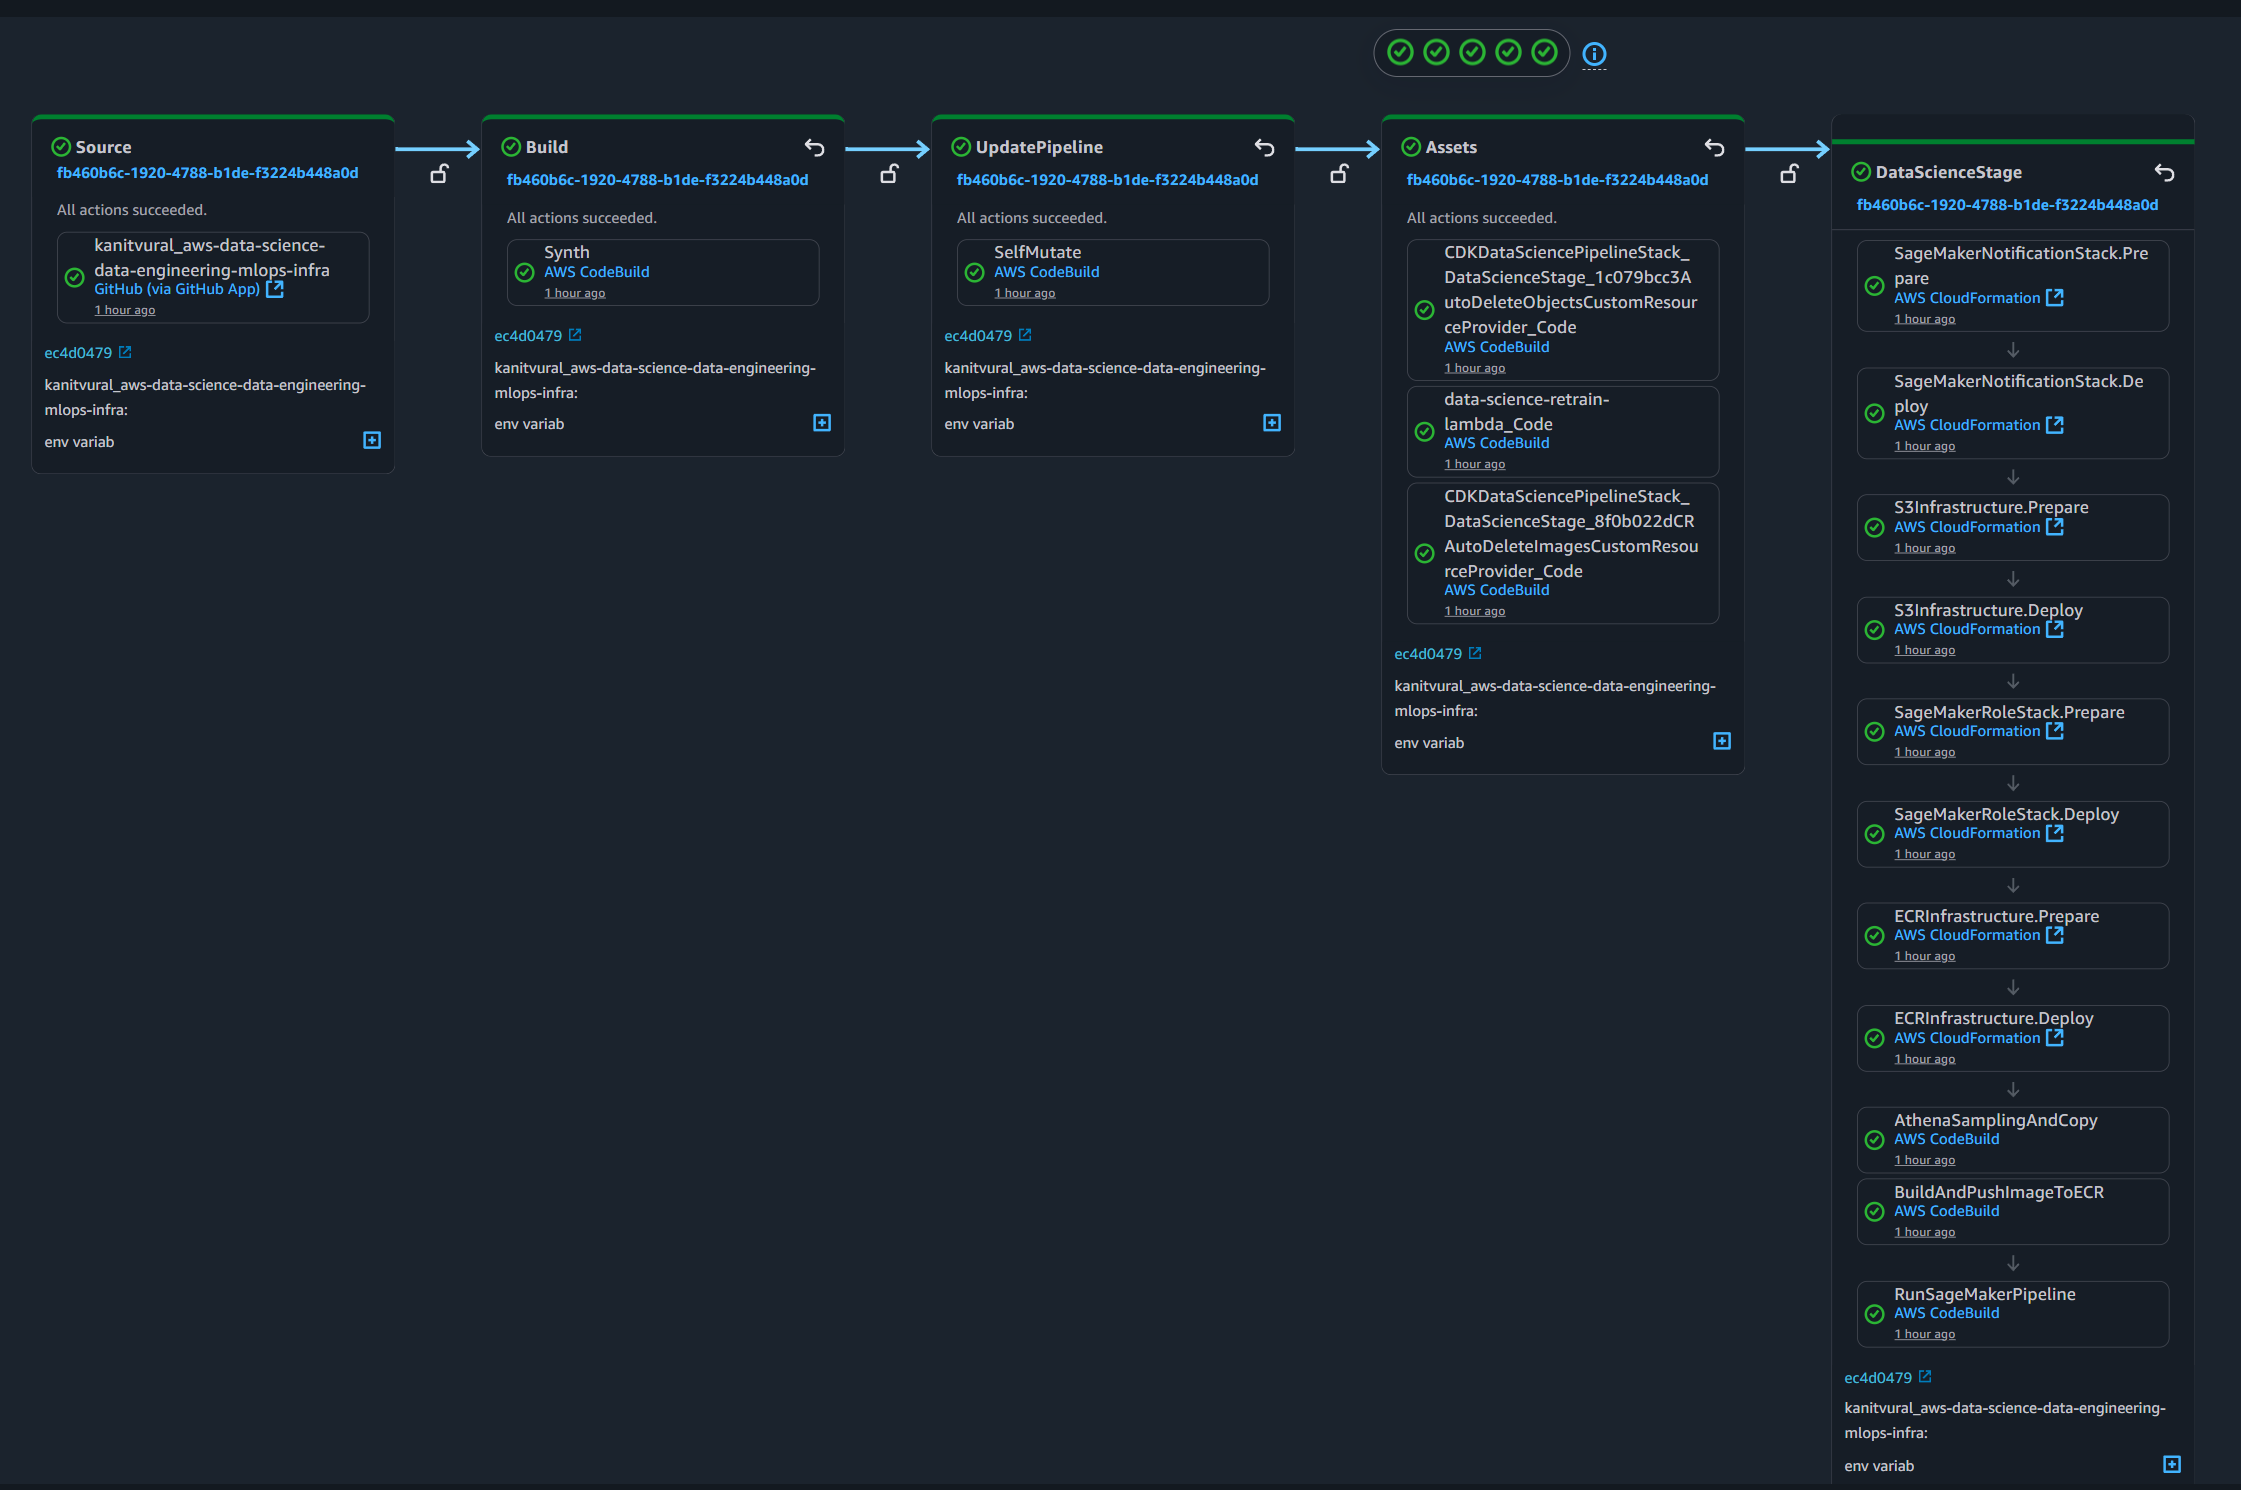Click the 'ECRInfrastructure.Deploy' action name
Screen dimensions: 2241x1490
coord(1993,1018)
